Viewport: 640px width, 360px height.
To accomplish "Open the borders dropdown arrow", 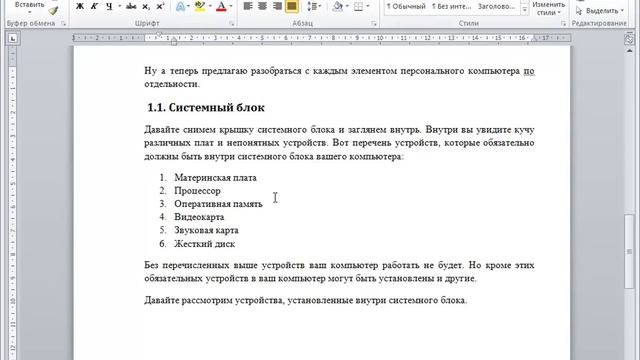I will point(368,6).
